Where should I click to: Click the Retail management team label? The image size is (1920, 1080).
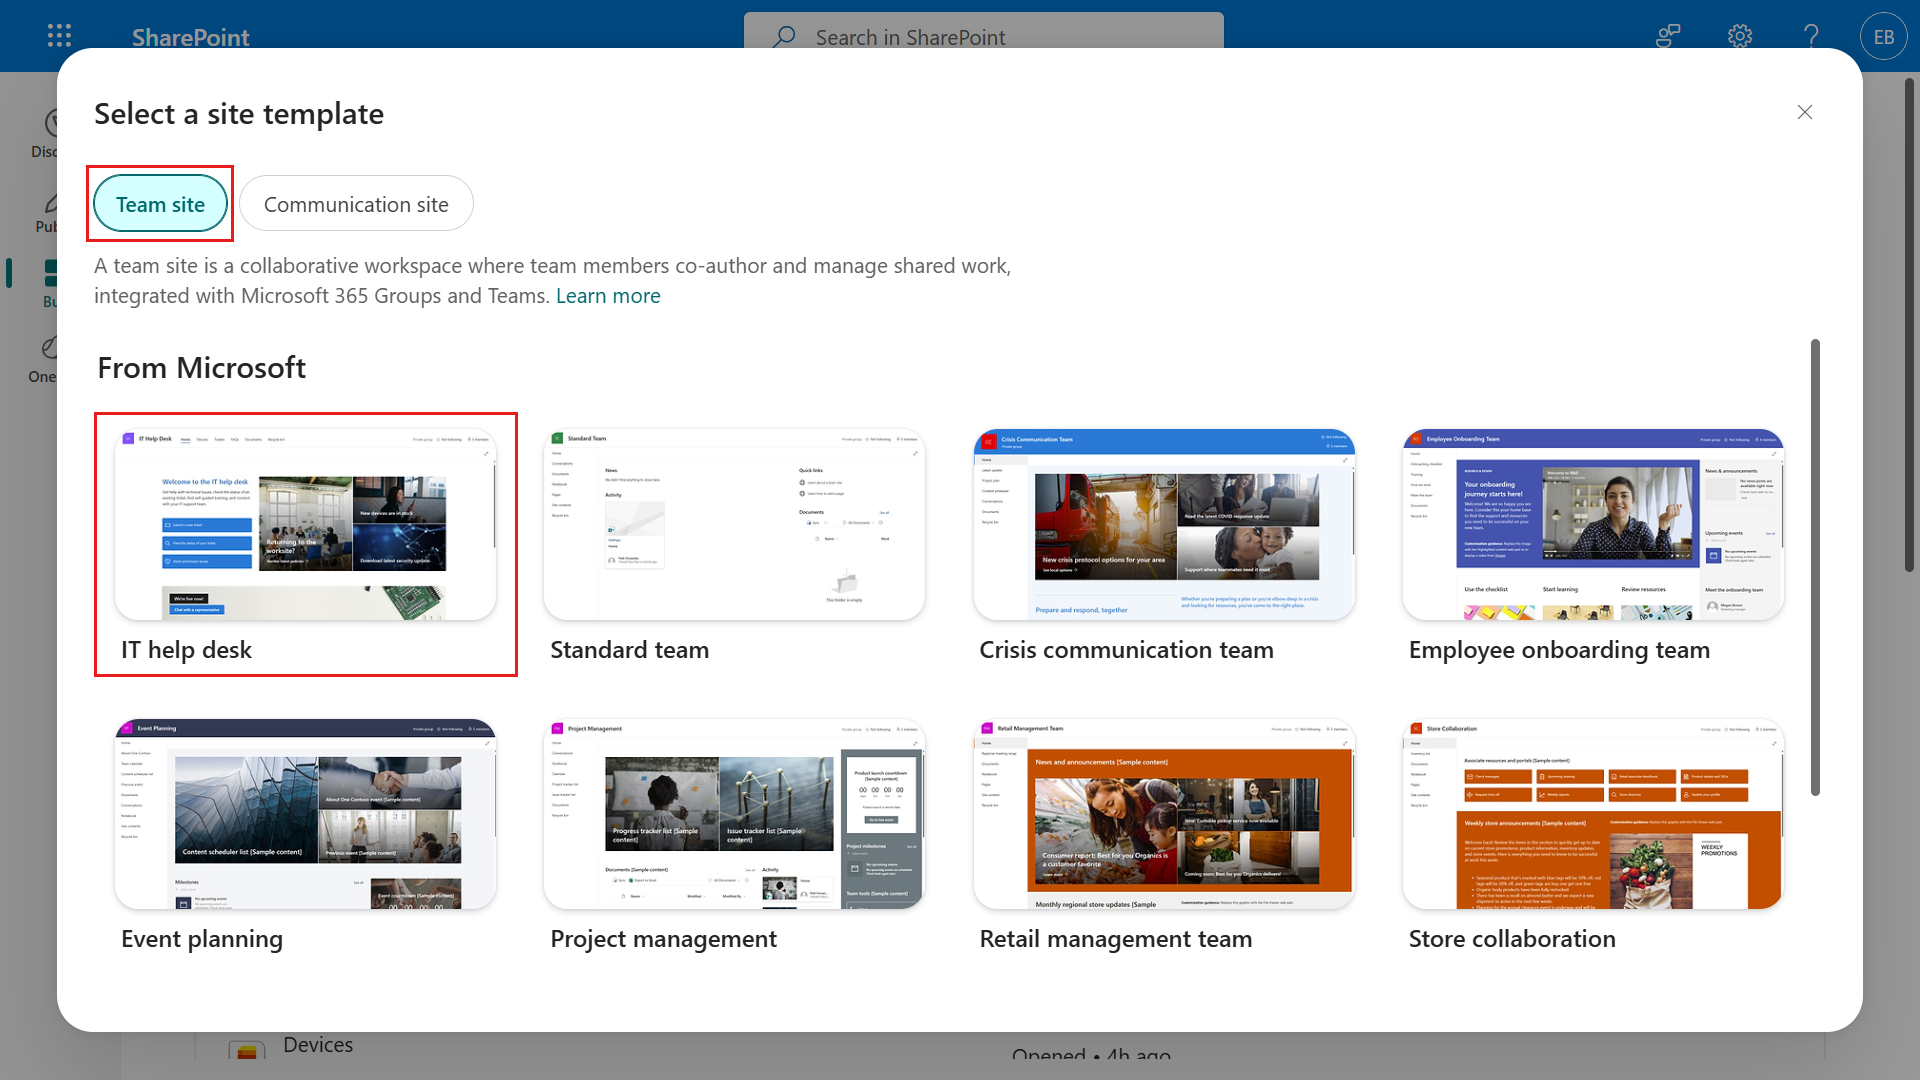[x=1116, y=939]
